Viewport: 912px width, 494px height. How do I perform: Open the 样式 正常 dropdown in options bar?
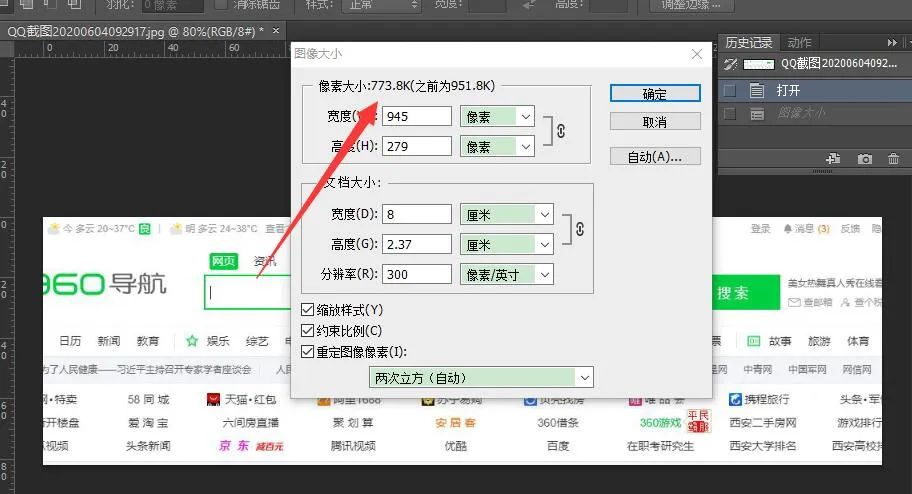[382, 5]
